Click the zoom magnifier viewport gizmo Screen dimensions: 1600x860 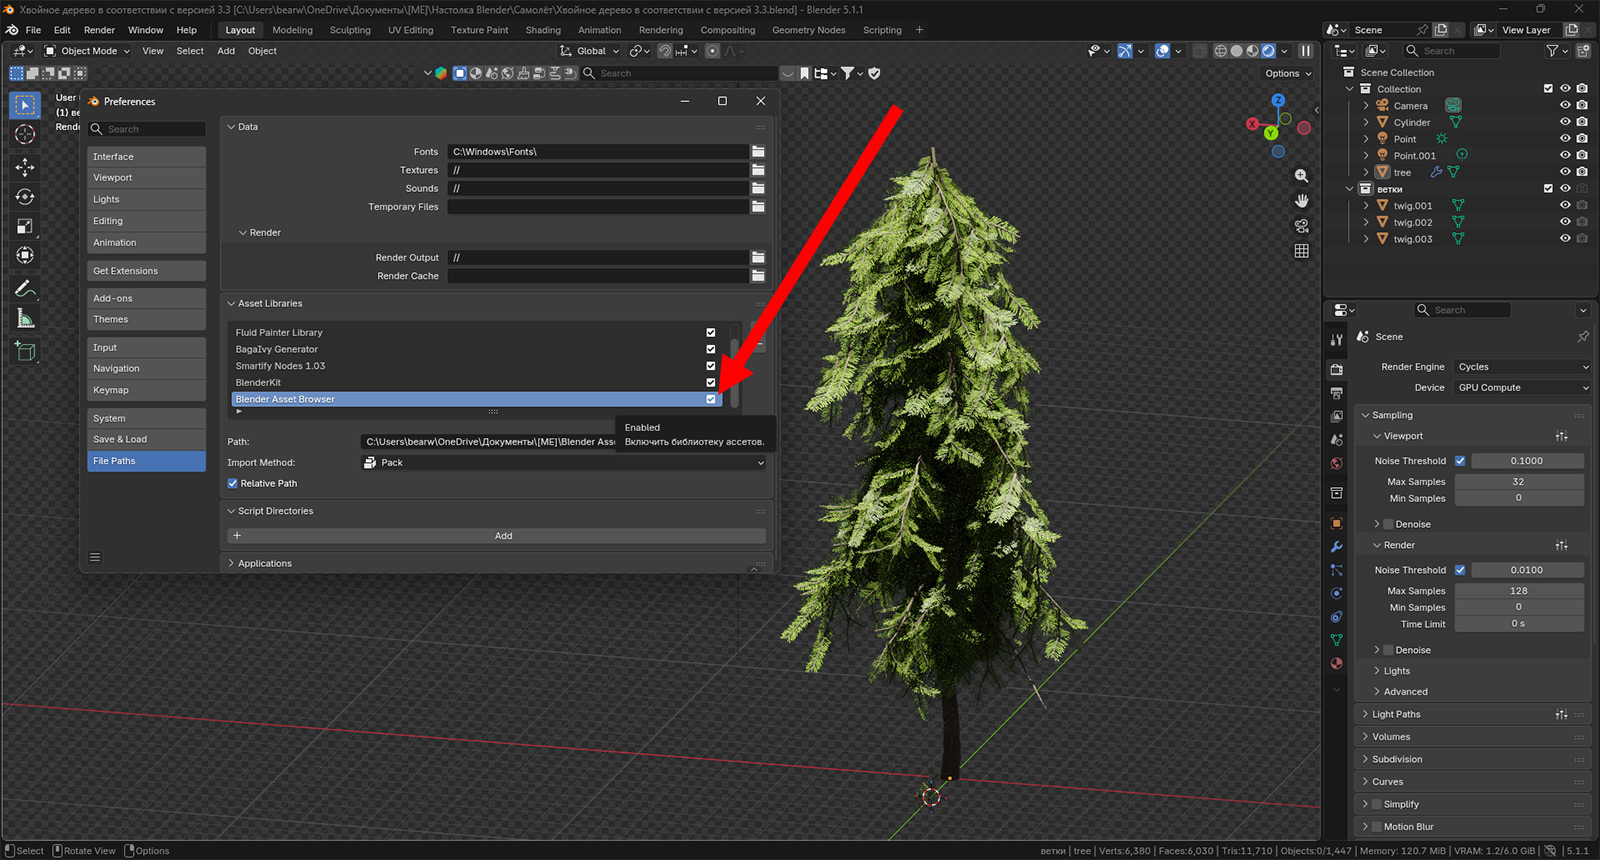point(1301,176)
